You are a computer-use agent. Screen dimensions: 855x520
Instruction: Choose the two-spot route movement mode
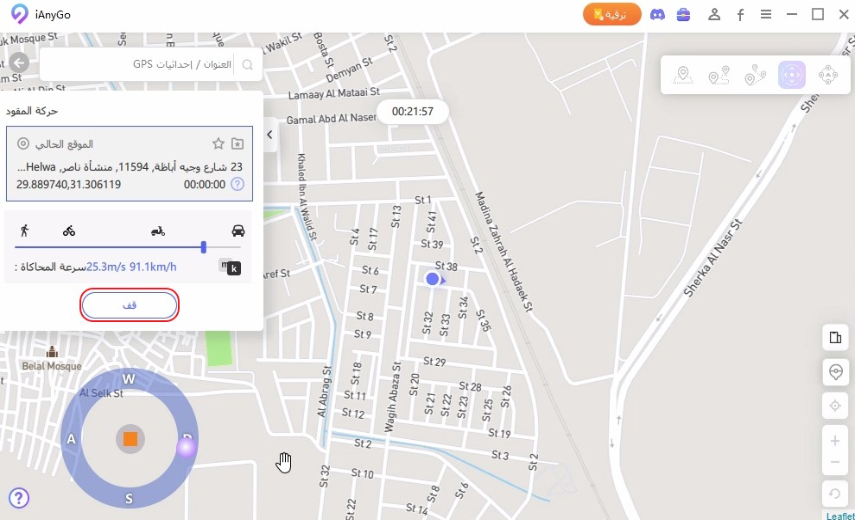tap(718, 75)
